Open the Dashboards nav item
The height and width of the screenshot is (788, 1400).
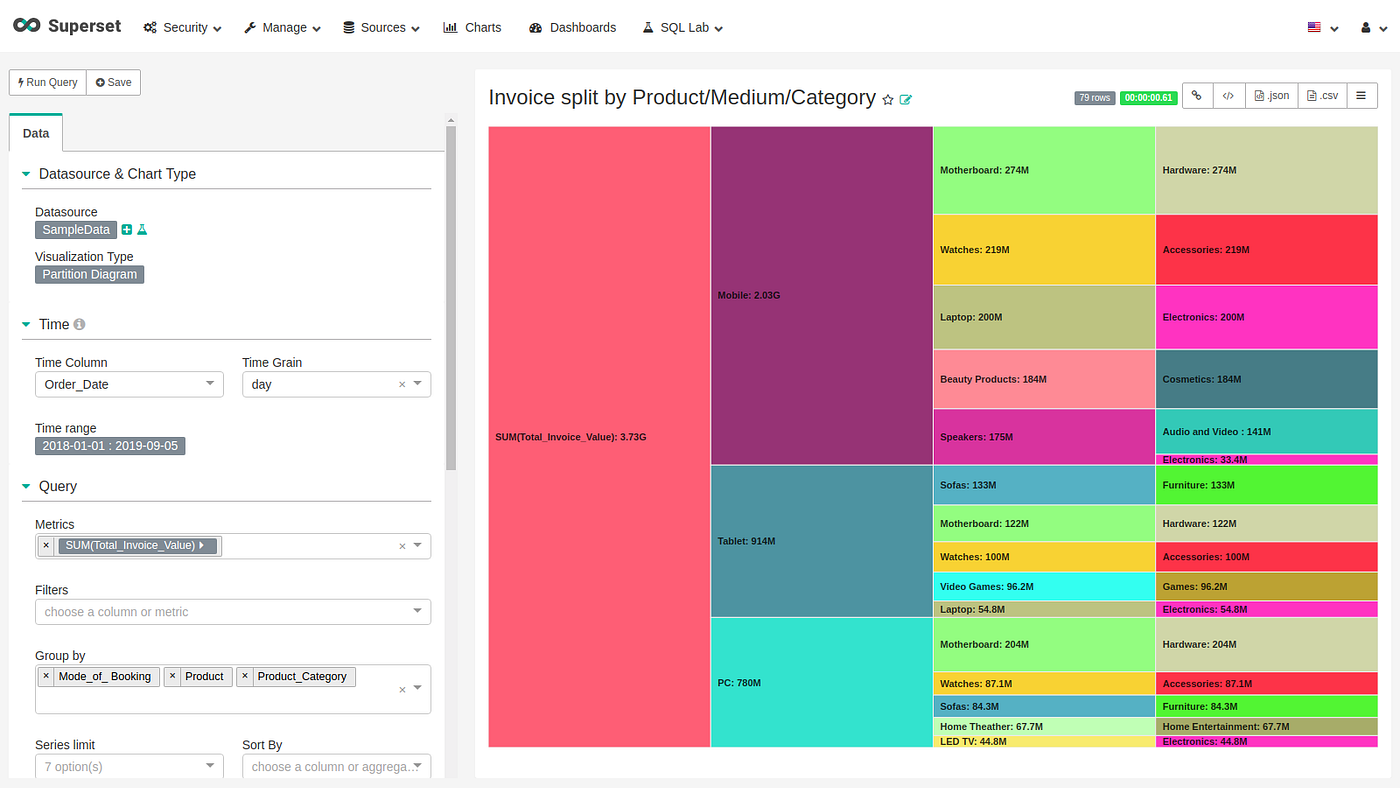click(572, 27)
